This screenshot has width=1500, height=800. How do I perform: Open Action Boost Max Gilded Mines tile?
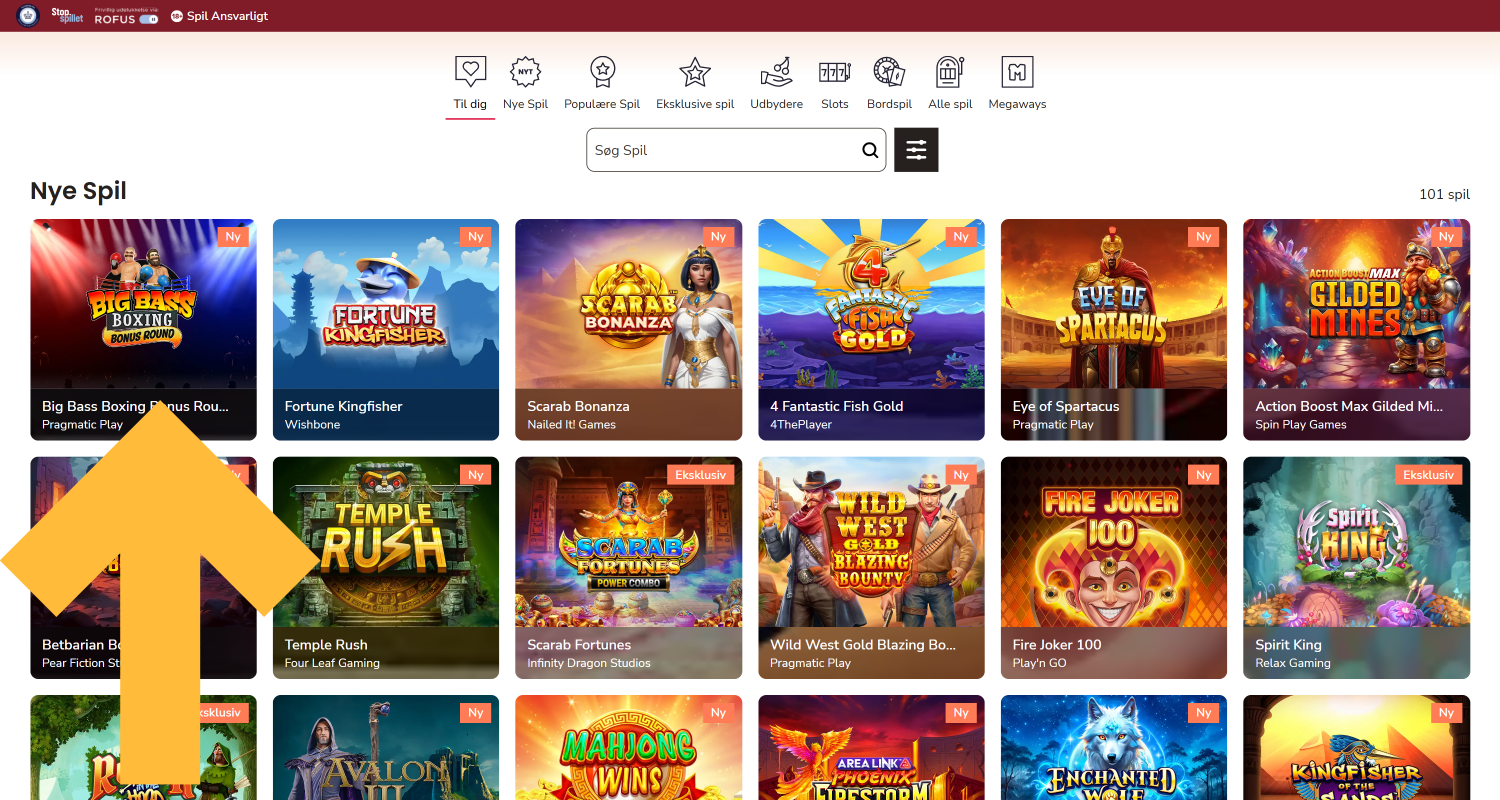(1356, 330)
